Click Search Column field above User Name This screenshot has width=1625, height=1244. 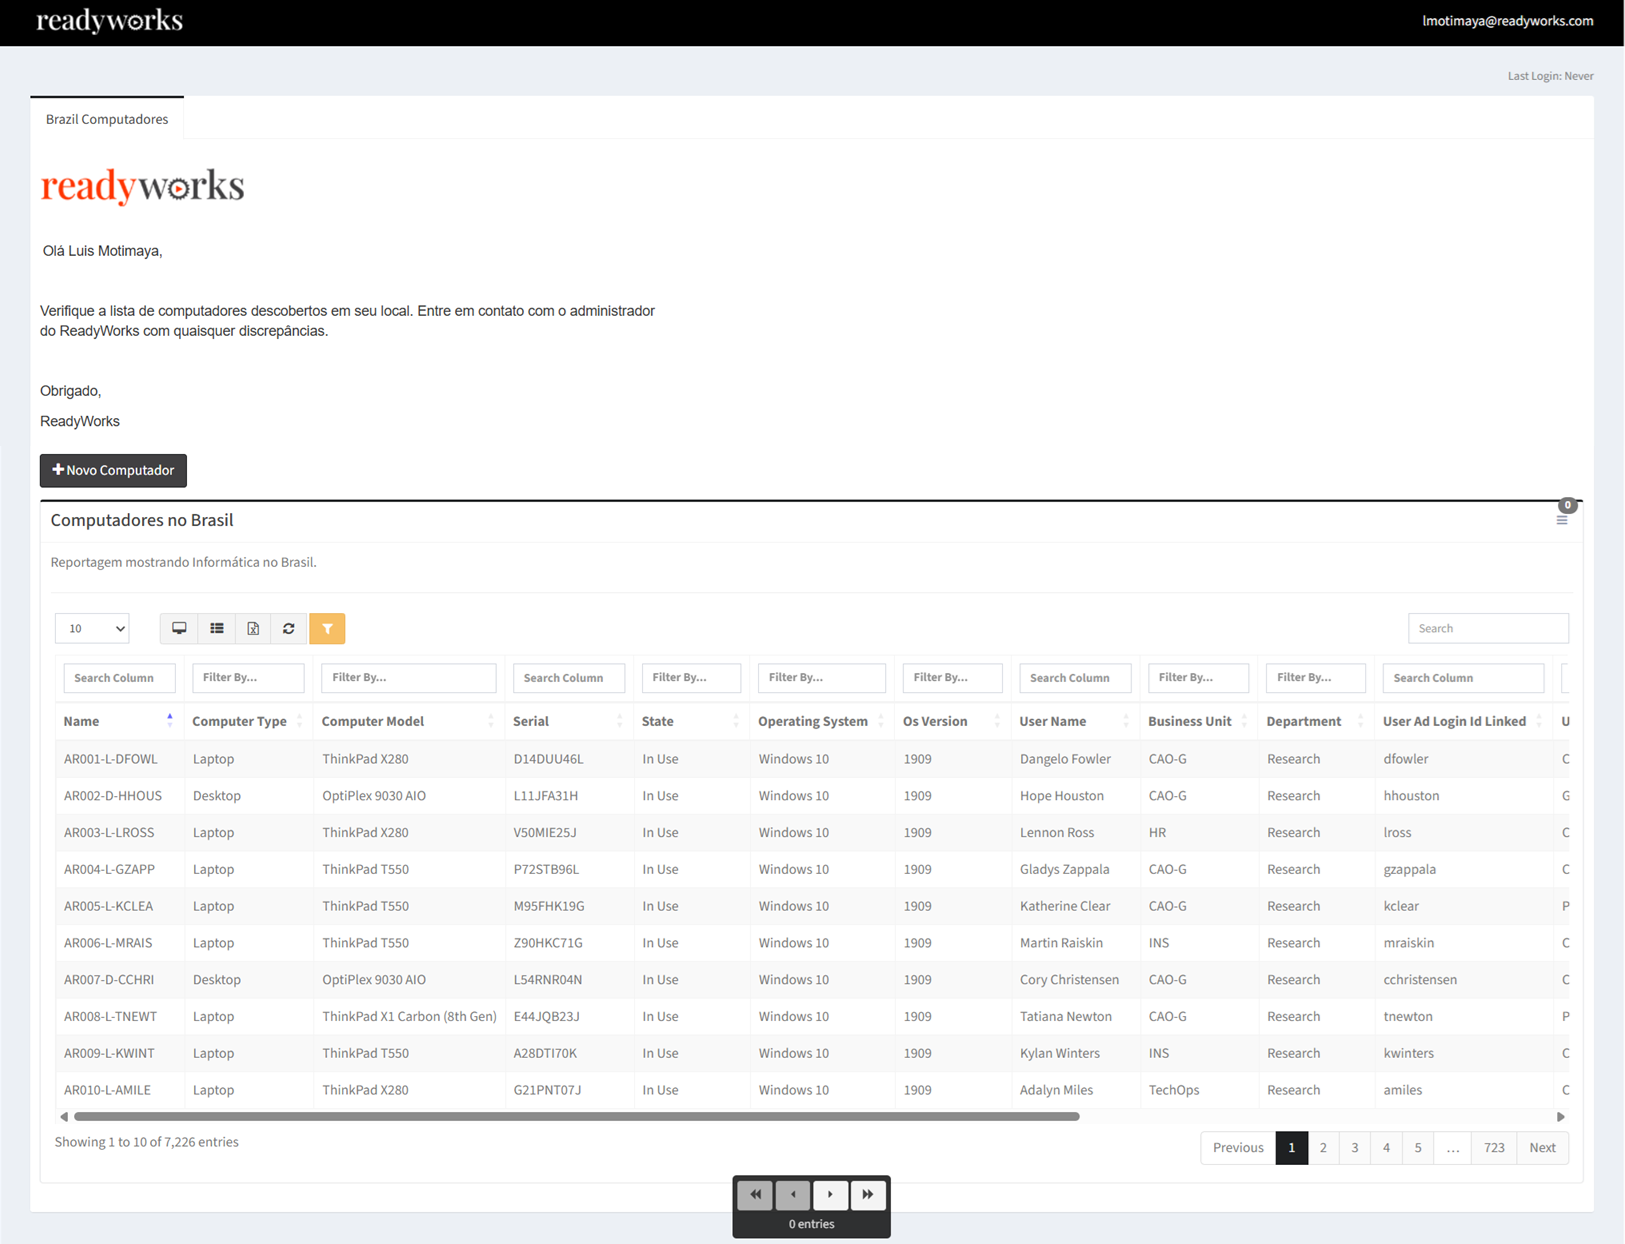pos(1075,678)
